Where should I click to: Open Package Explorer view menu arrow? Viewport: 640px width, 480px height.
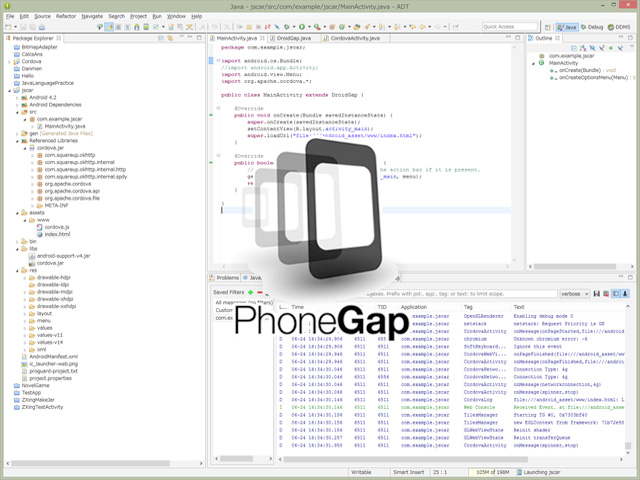click(x=181, y=38)
